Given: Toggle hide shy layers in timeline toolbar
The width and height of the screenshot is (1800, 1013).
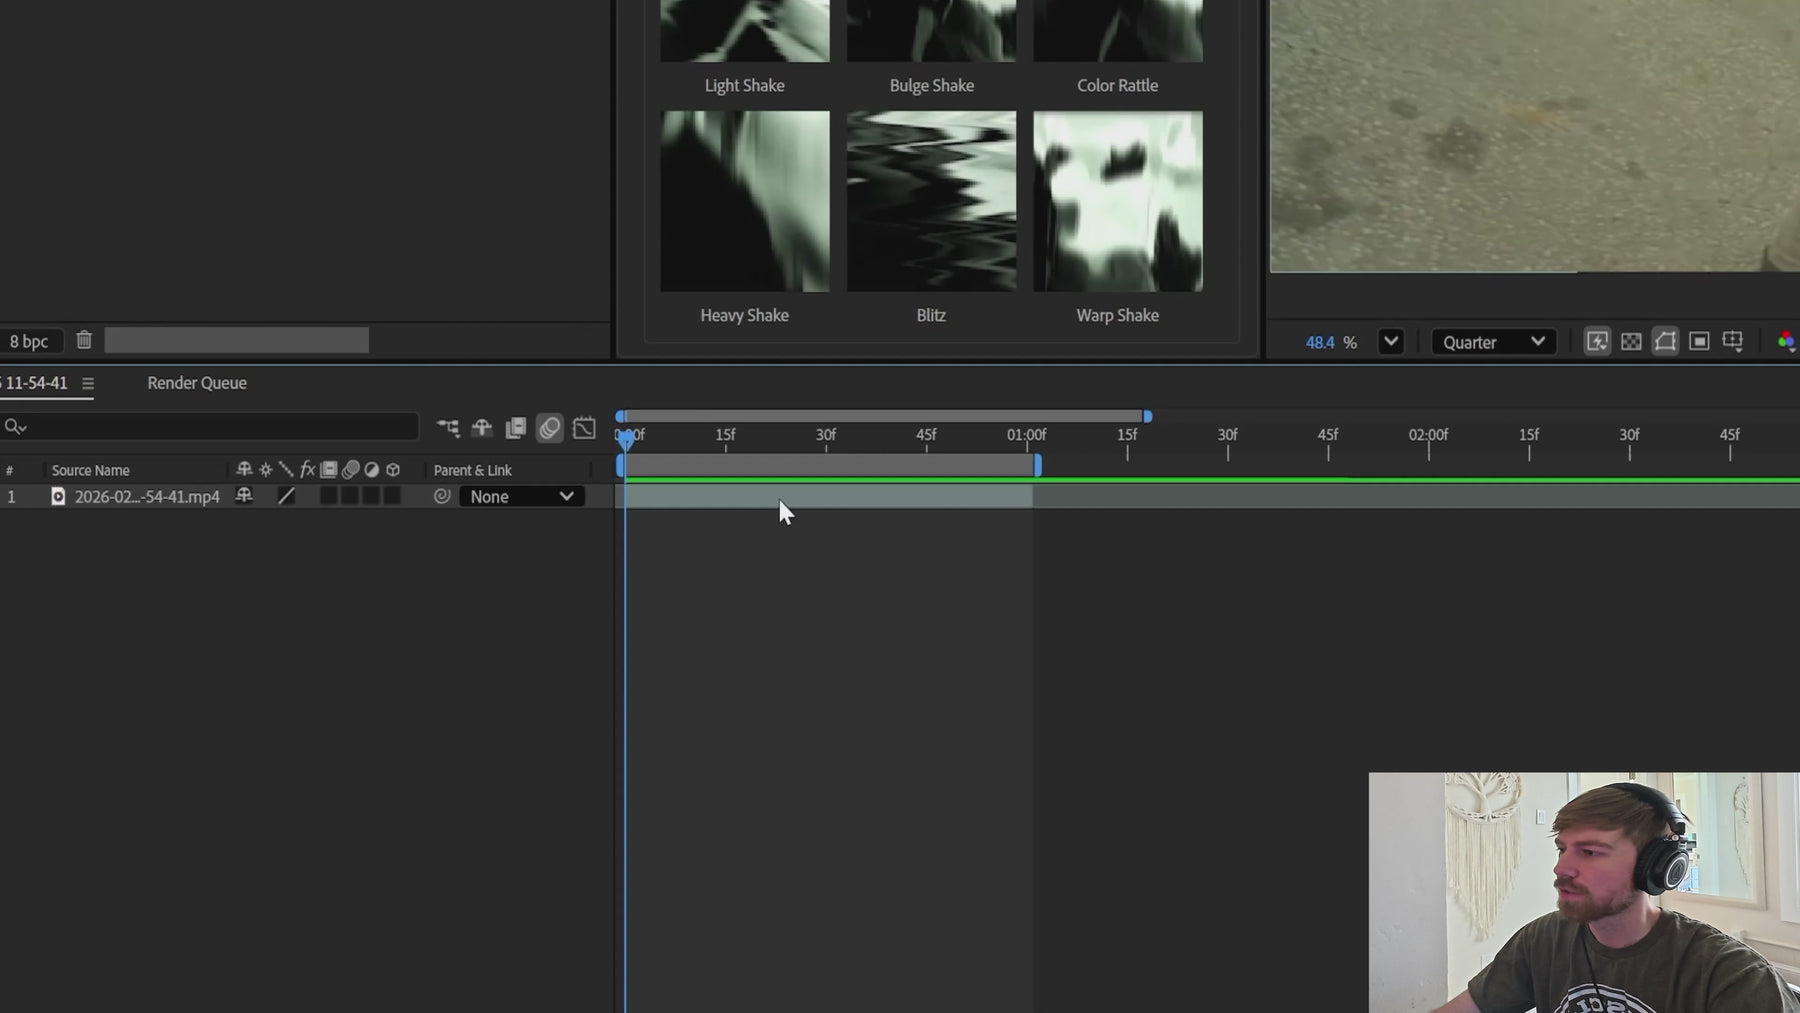Looking at the screenshot, I should pyautogui.click(x=482, y=428).
